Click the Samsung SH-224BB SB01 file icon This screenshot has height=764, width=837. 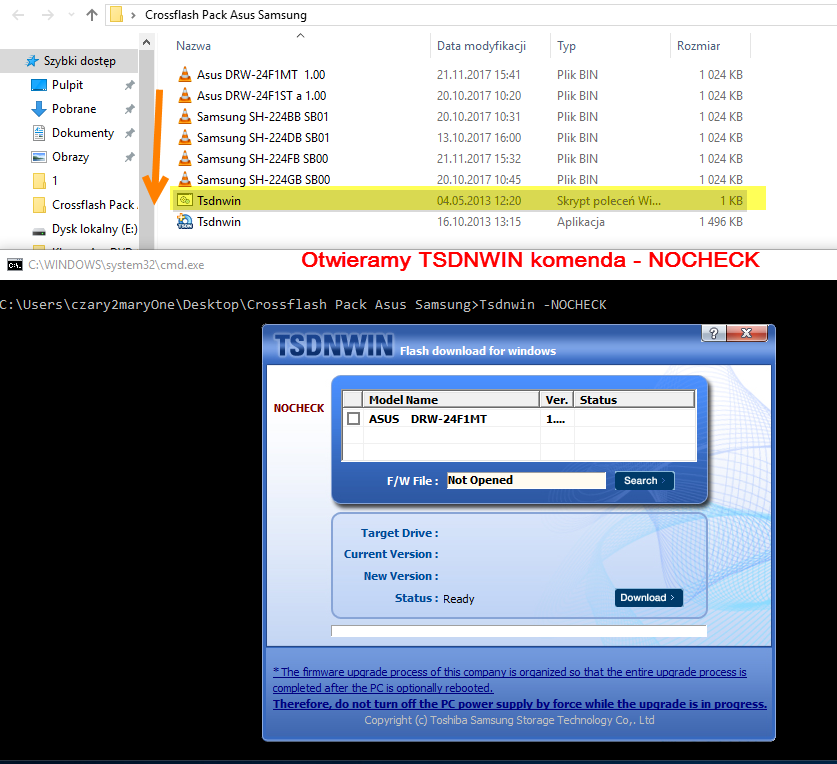[x=185, y=116]
